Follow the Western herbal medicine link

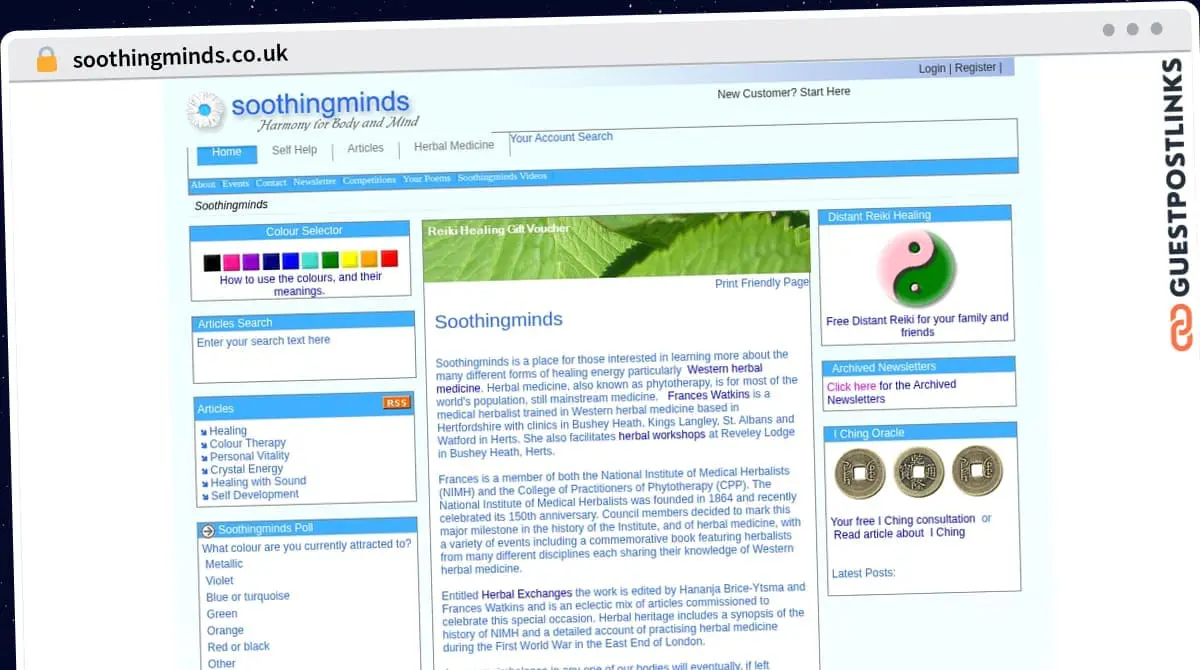click(x=600, y=379)
